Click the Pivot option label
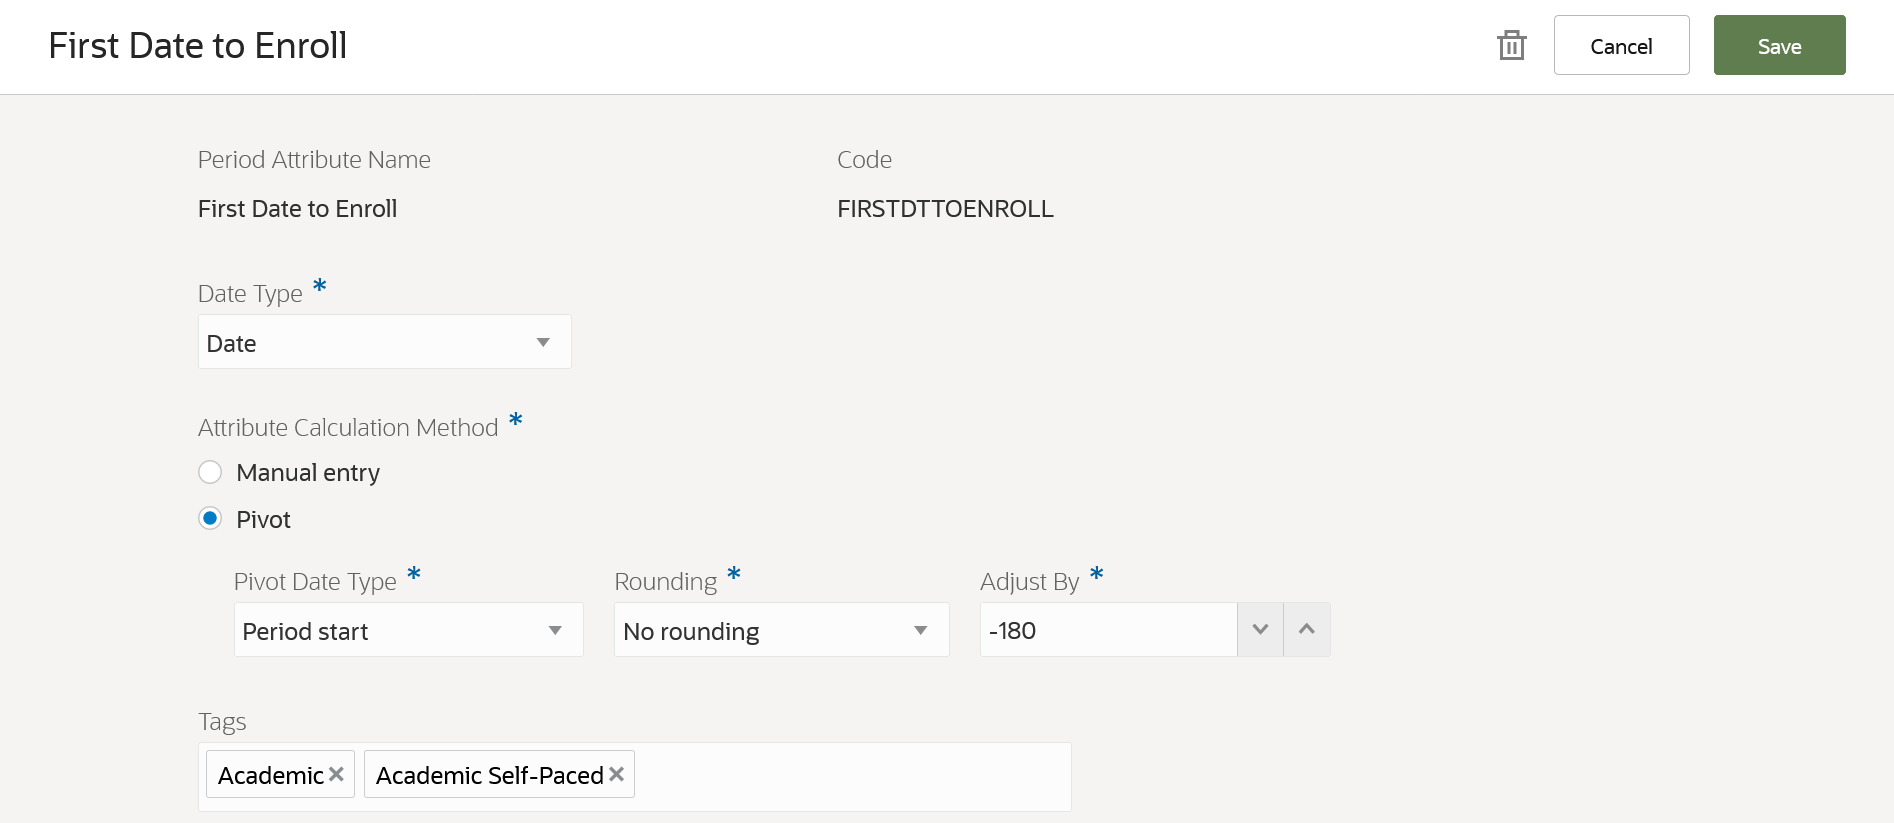1894x823 pixels. 263,520
